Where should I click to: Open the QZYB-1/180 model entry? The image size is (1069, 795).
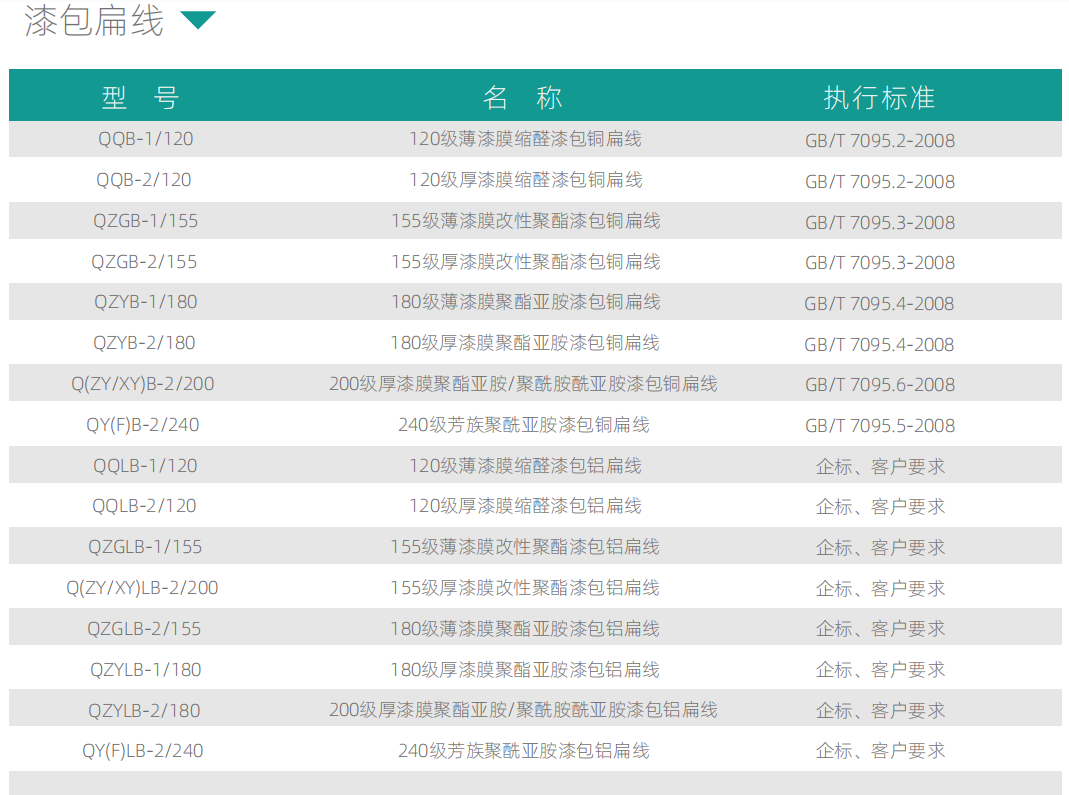(145, 302)
